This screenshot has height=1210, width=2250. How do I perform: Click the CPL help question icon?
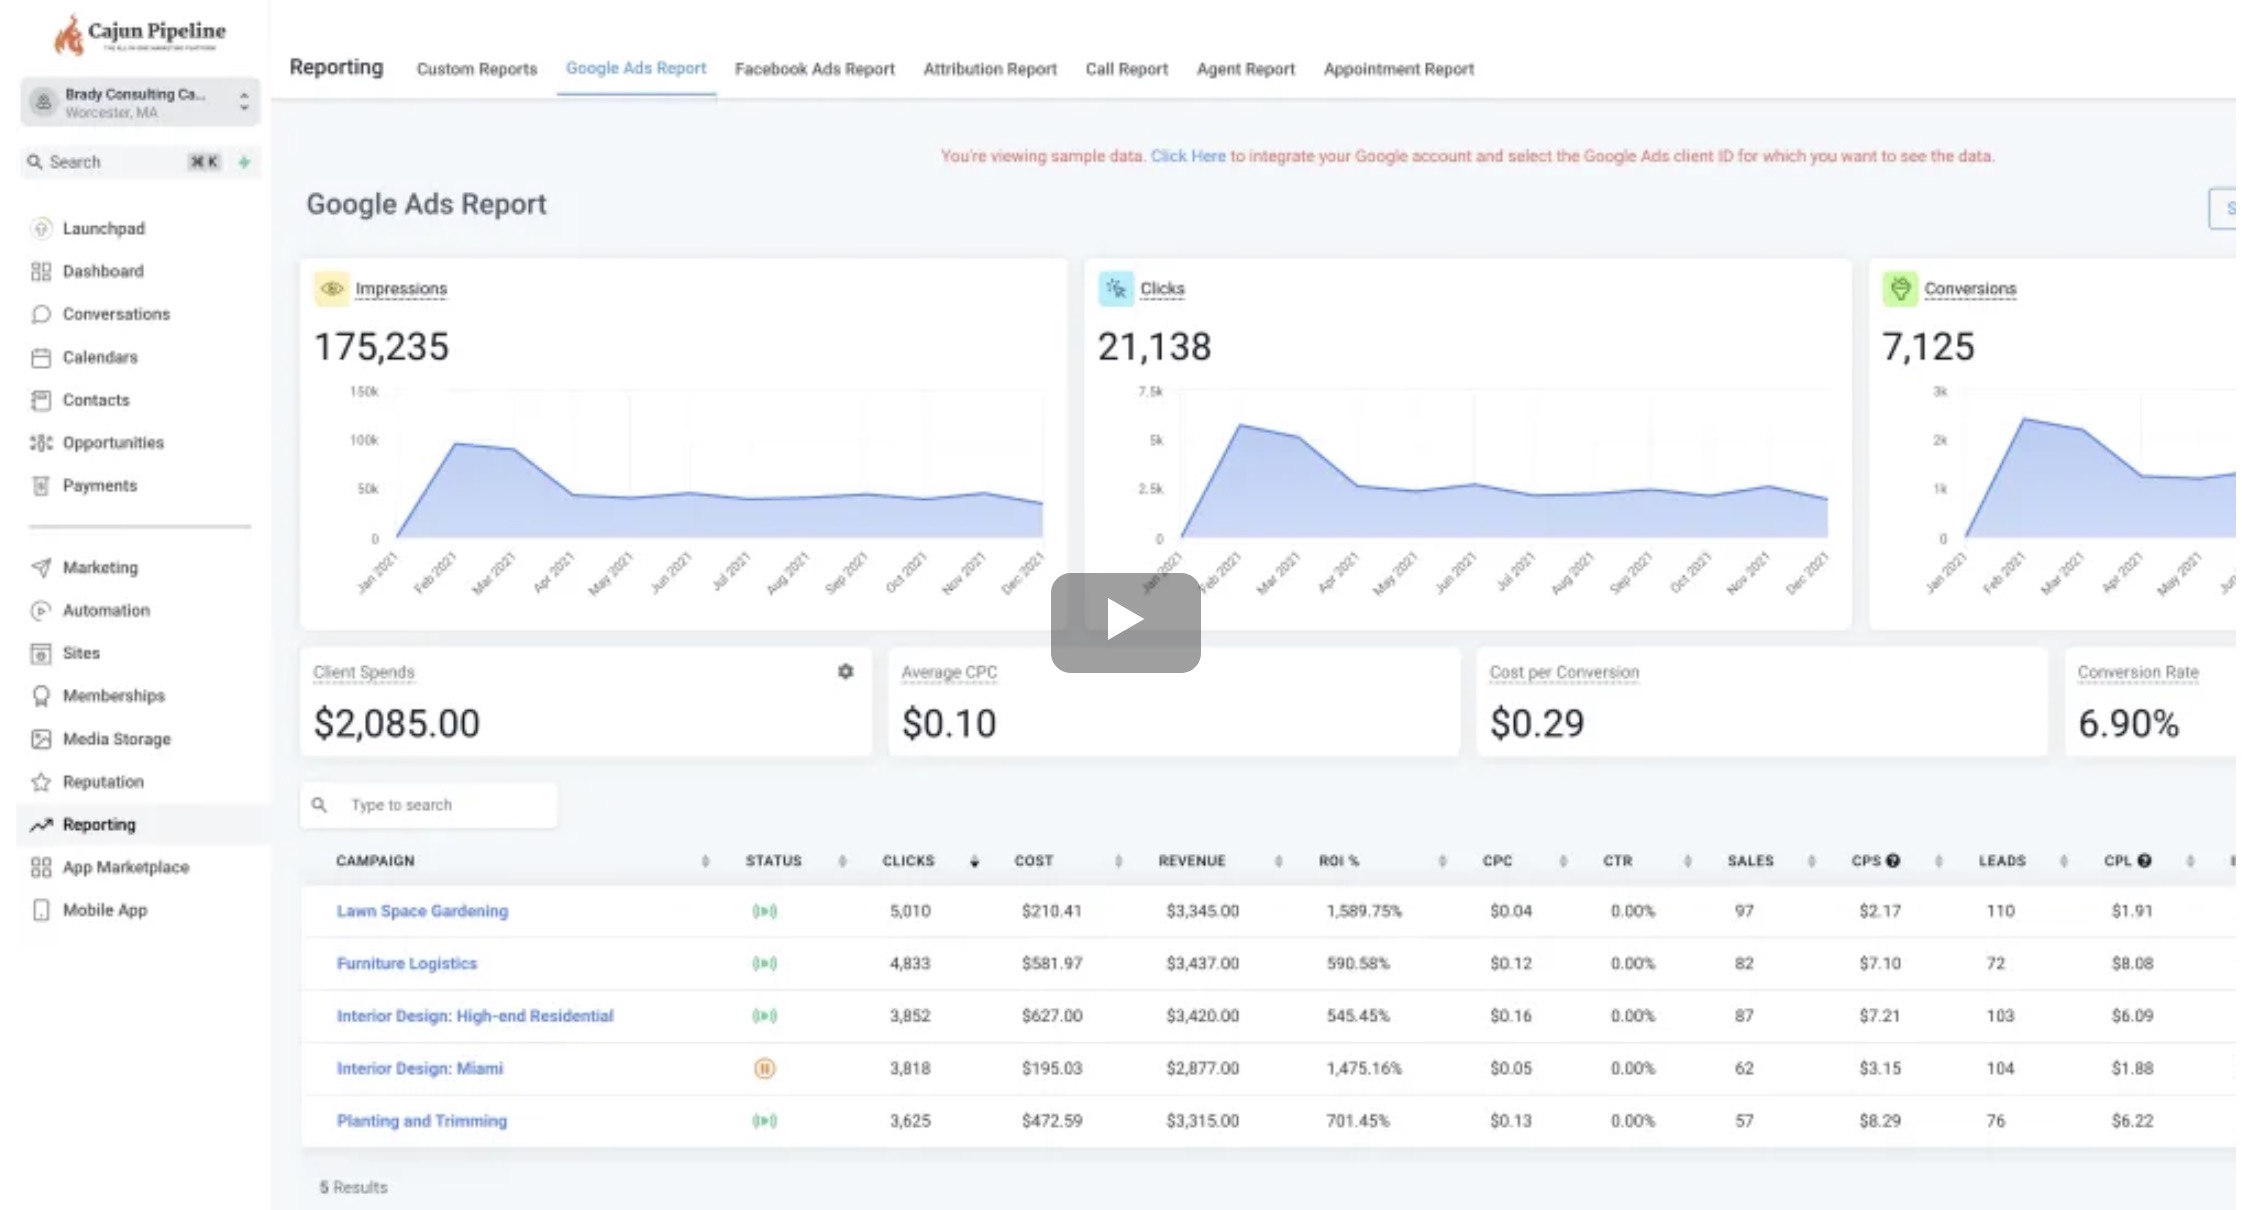(2144, 861)
